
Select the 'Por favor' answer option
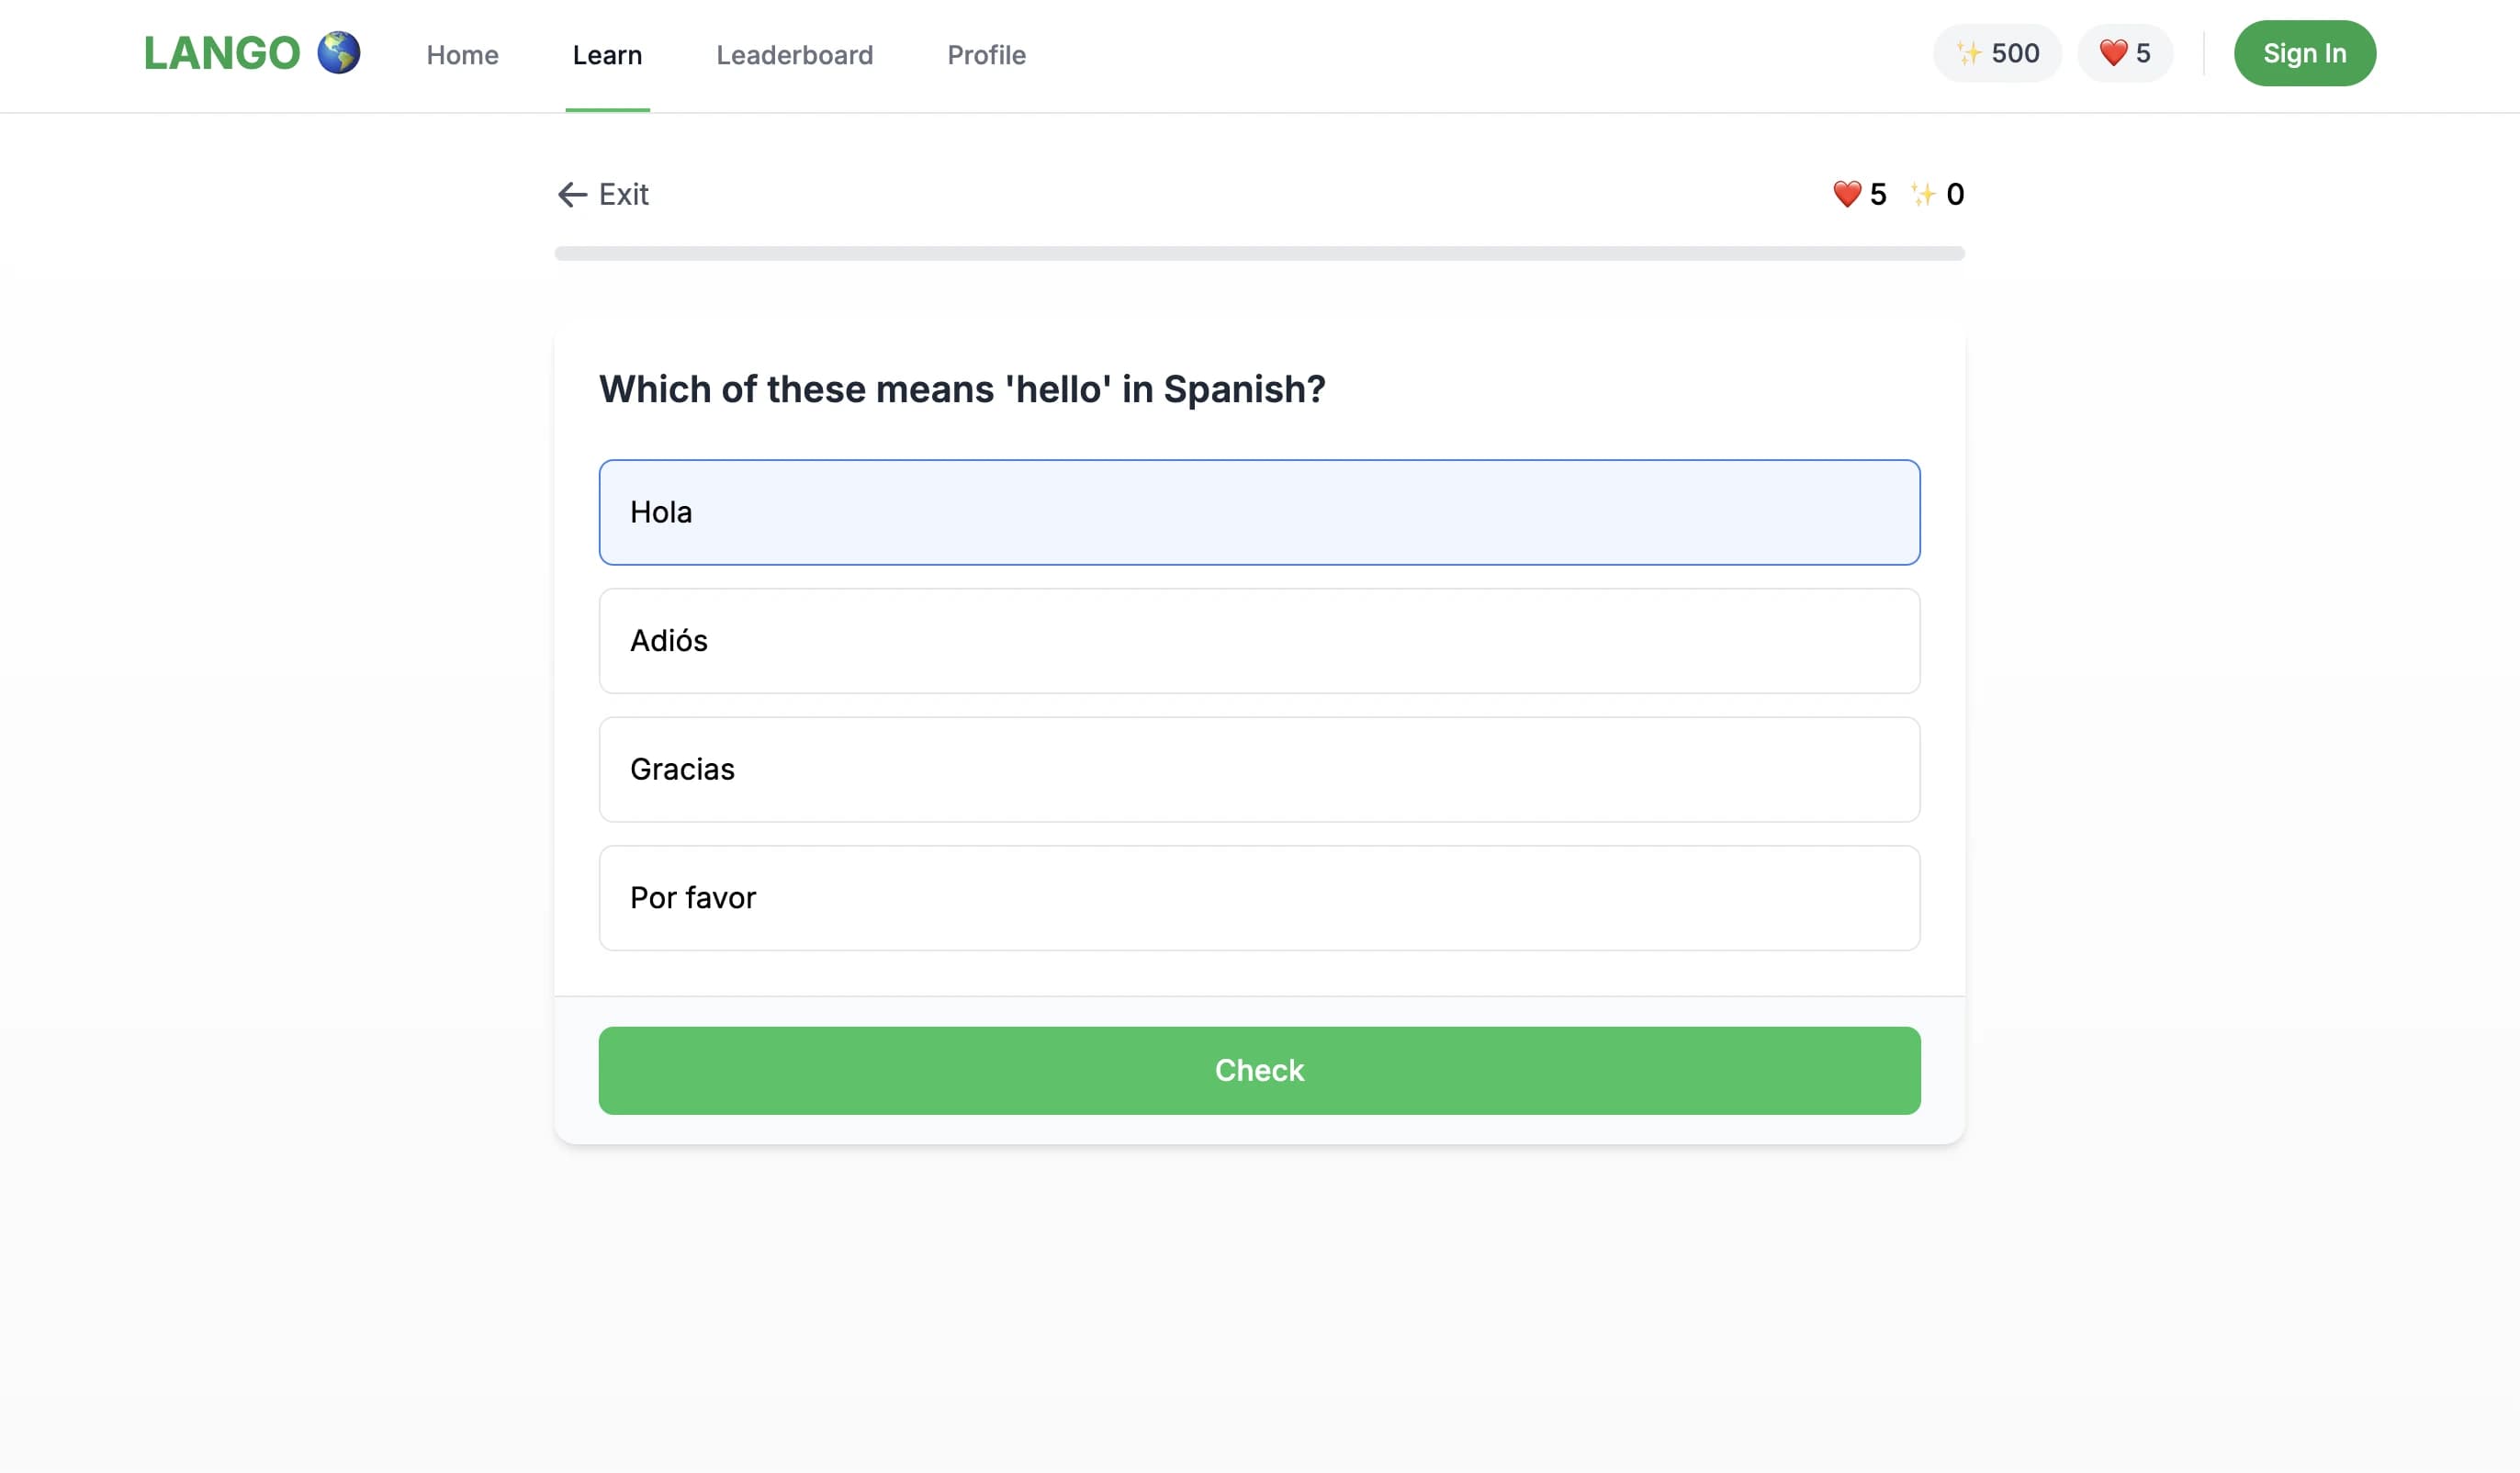(1259, 898)
